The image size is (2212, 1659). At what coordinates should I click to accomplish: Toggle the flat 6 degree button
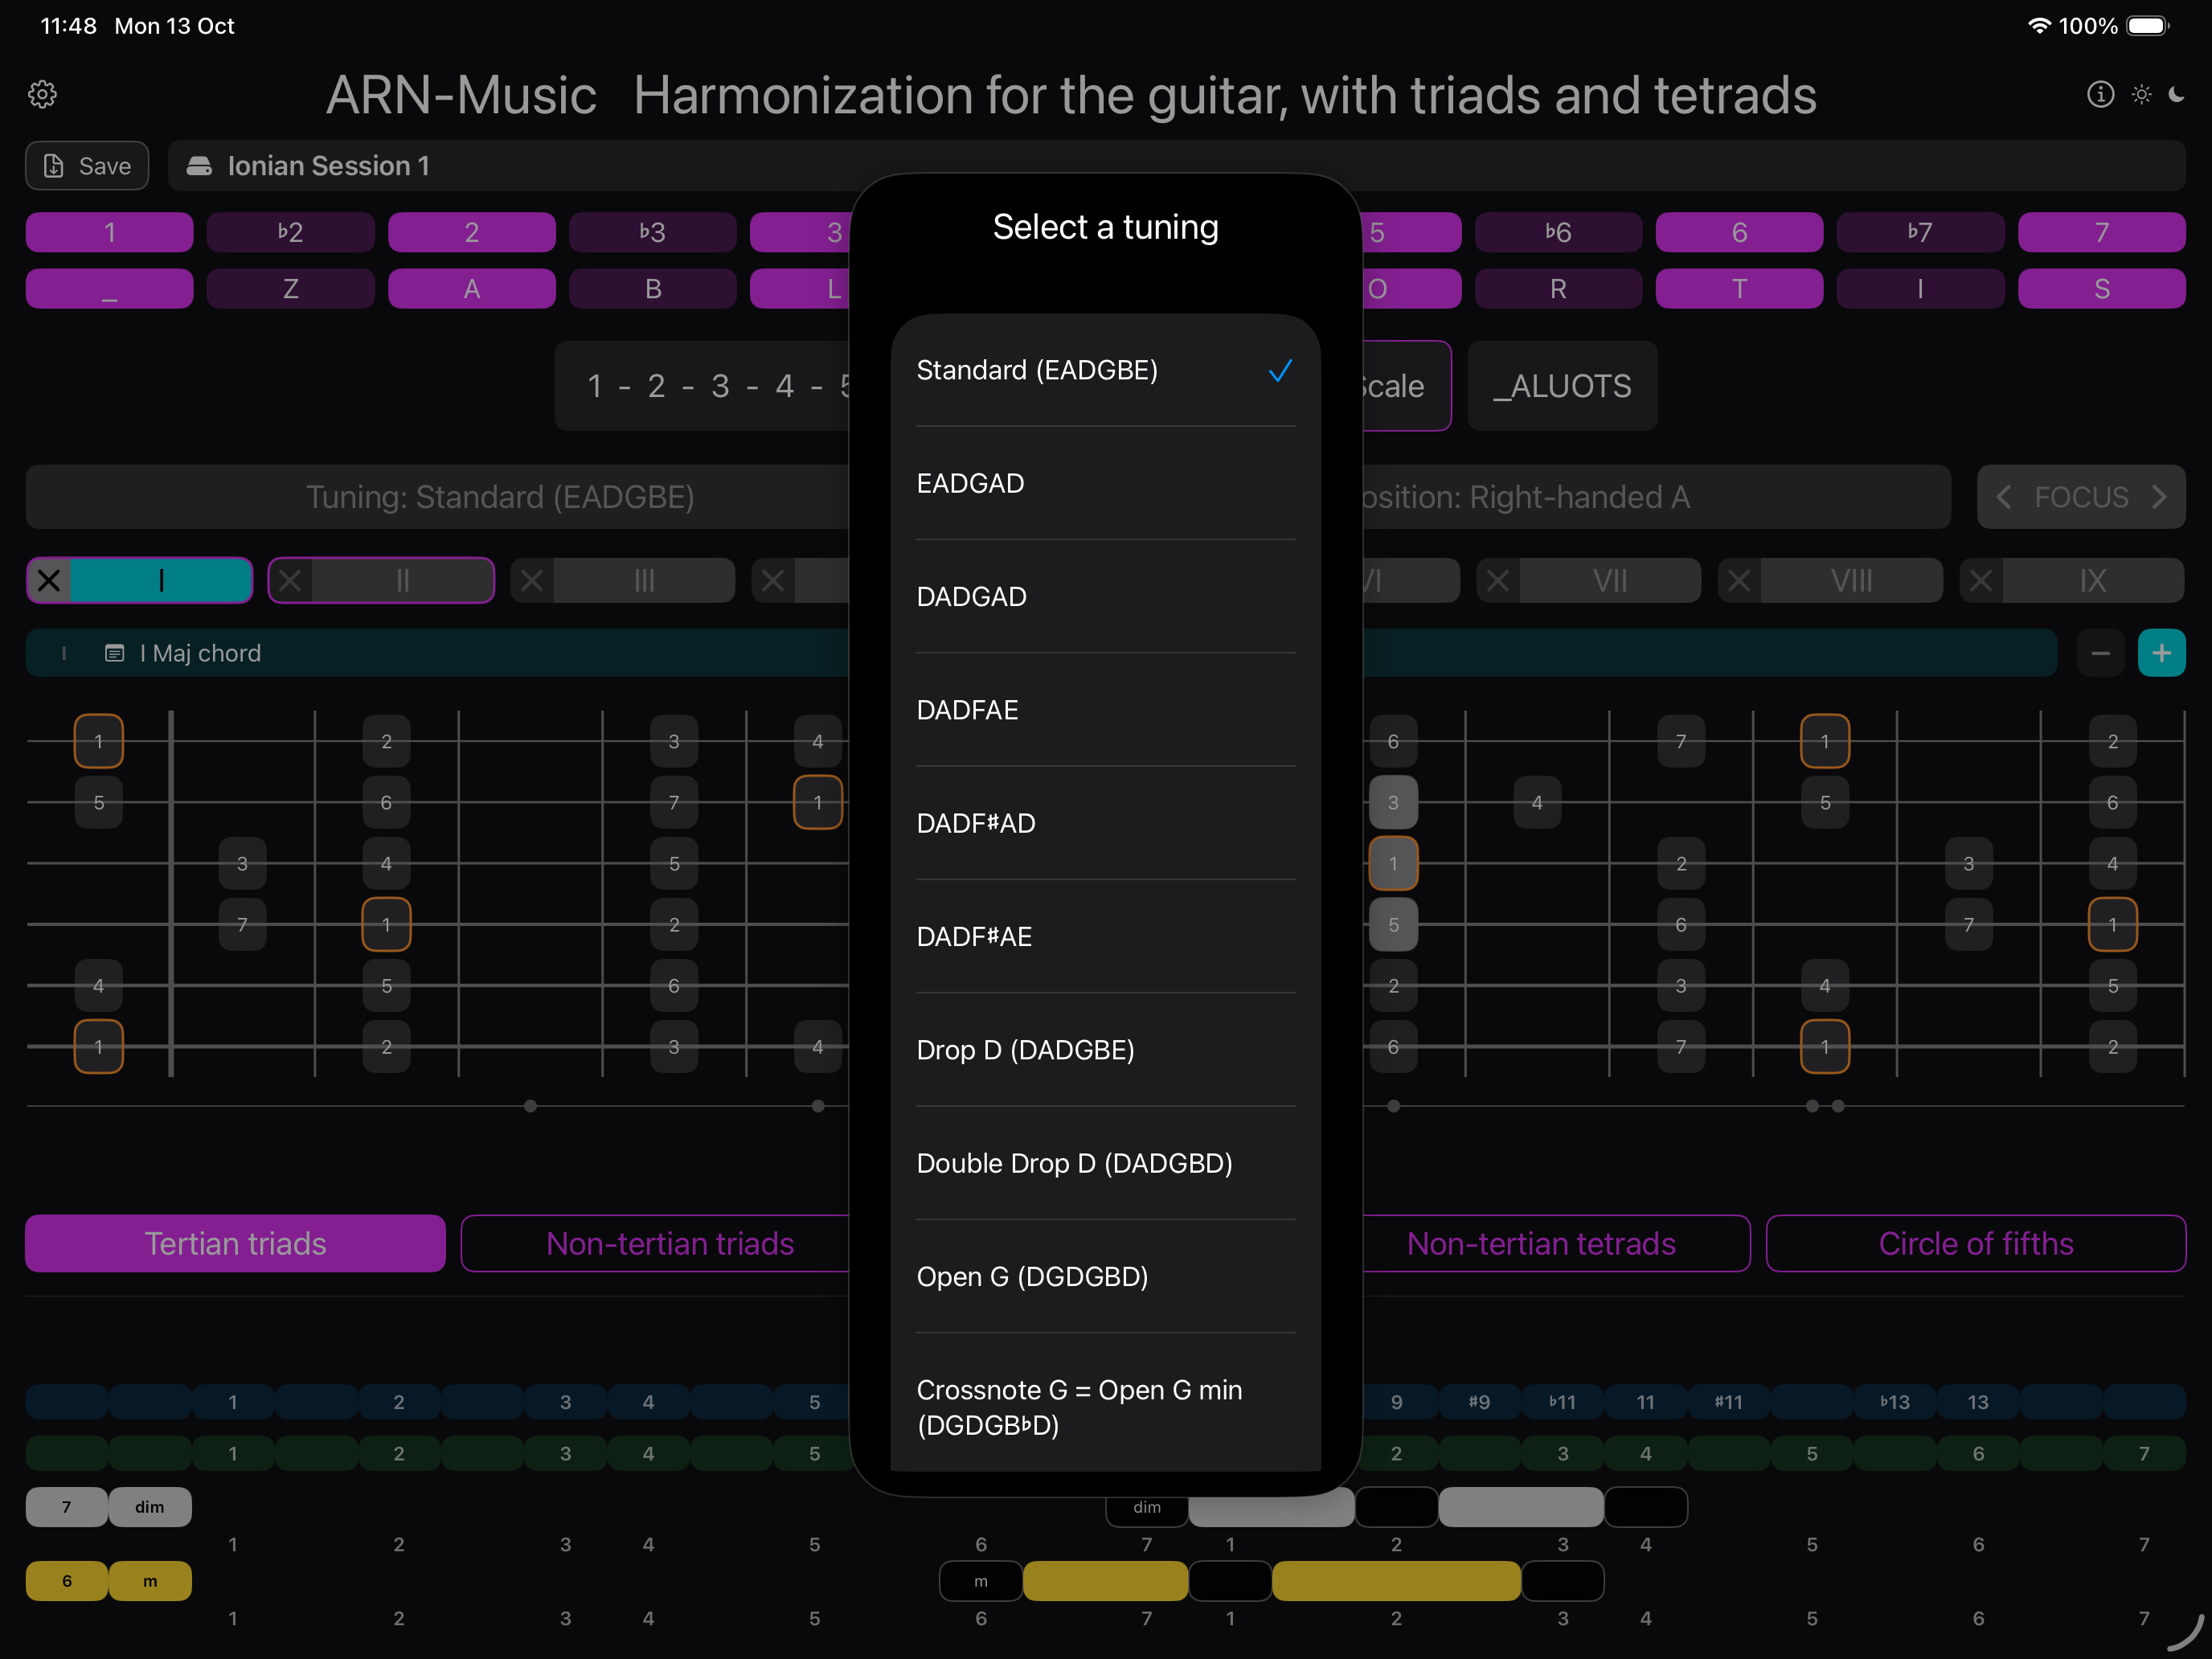[x=1557, y=232]
